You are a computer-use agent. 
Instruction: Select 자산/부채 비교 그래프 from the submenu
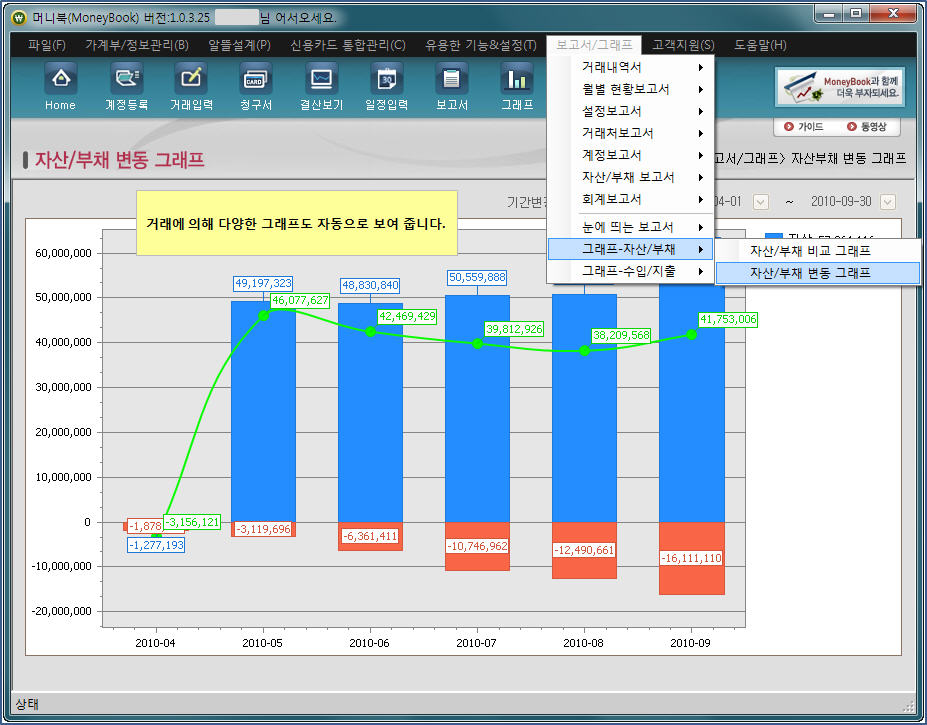point(810,251)
